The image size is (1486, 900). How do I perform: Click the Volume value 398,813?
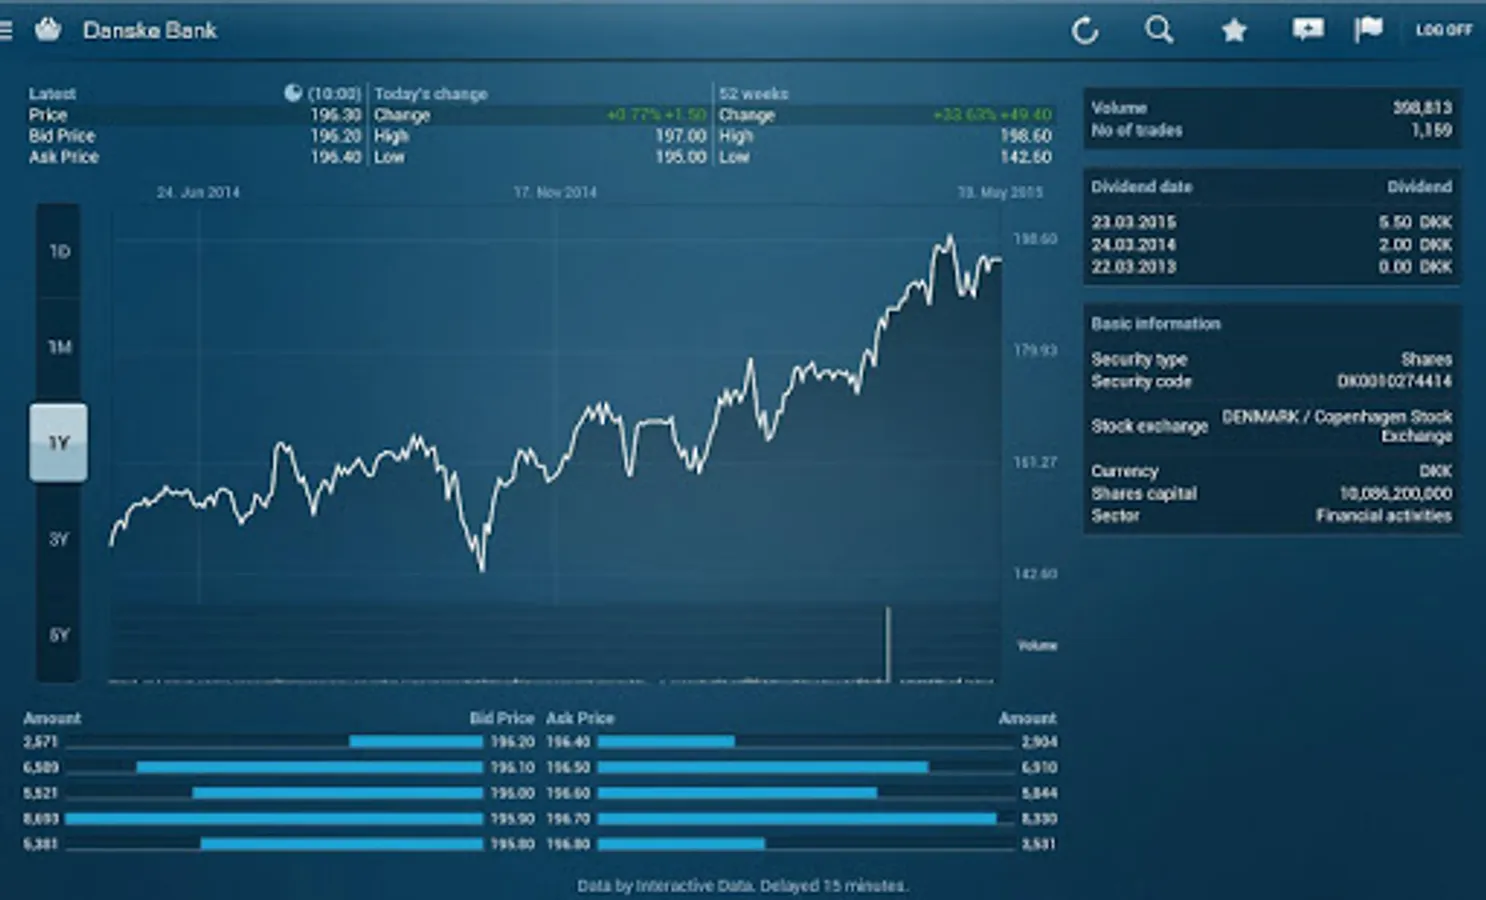pyautogui.click(x=1422, y=107)
